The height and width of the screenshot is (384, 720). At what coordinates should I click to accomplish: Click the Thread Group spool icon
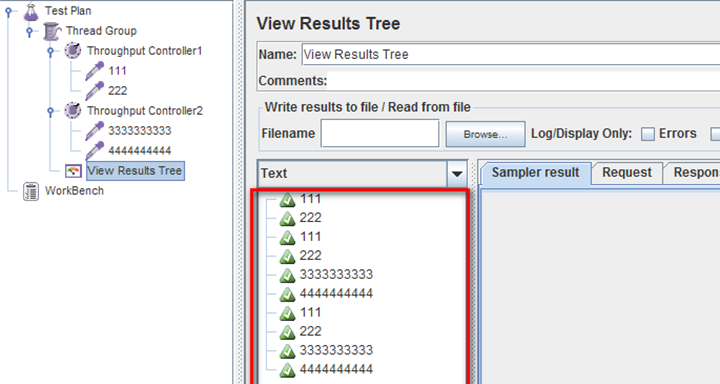pyautogui.click(x=52, y=31)
